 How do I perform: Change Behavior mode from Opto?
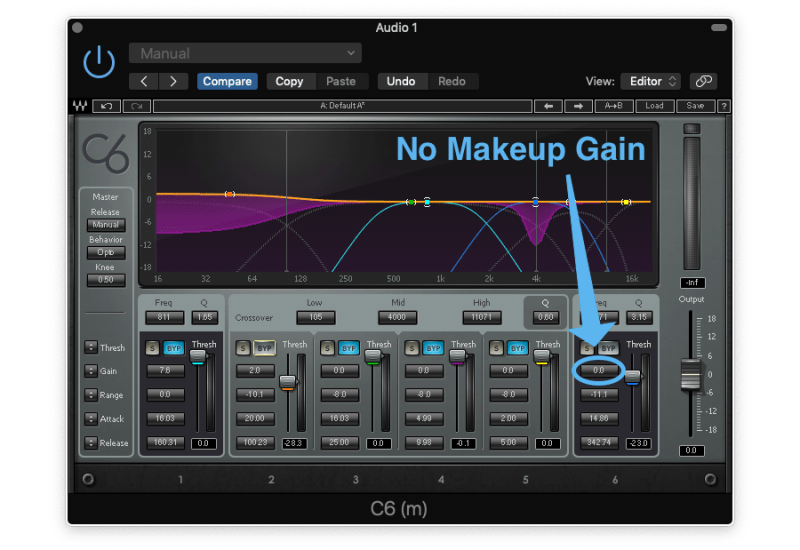pyautogui.click(x=106, y=252)
